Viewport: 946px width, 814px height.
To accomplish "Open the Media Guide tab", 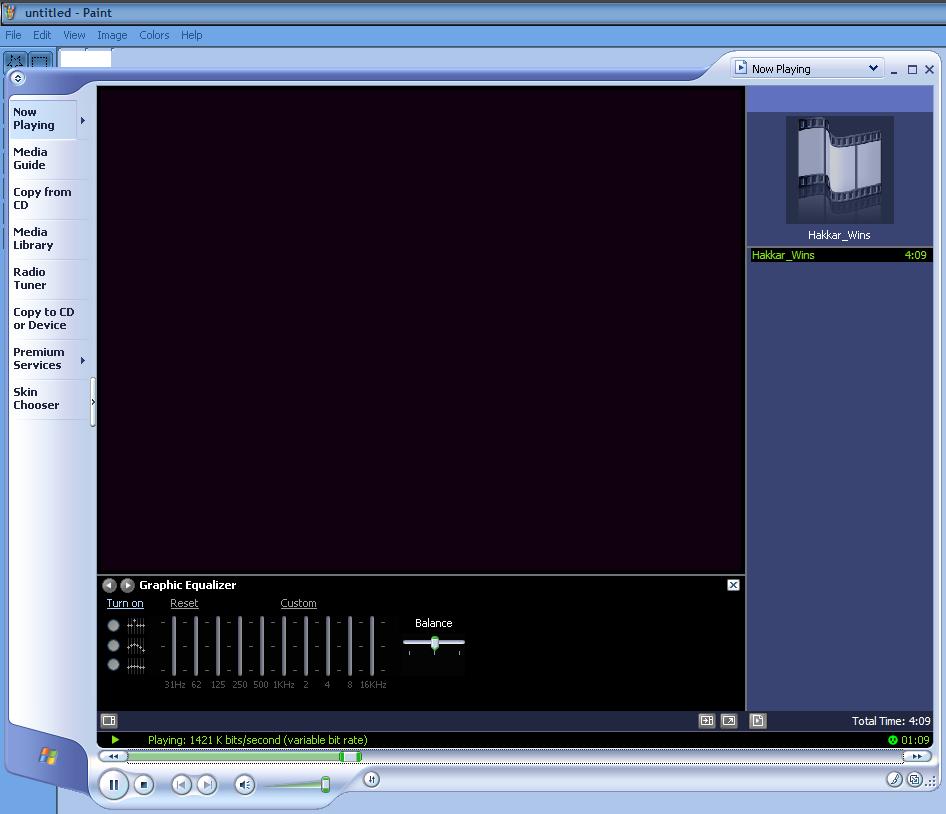I will [48, 159].
